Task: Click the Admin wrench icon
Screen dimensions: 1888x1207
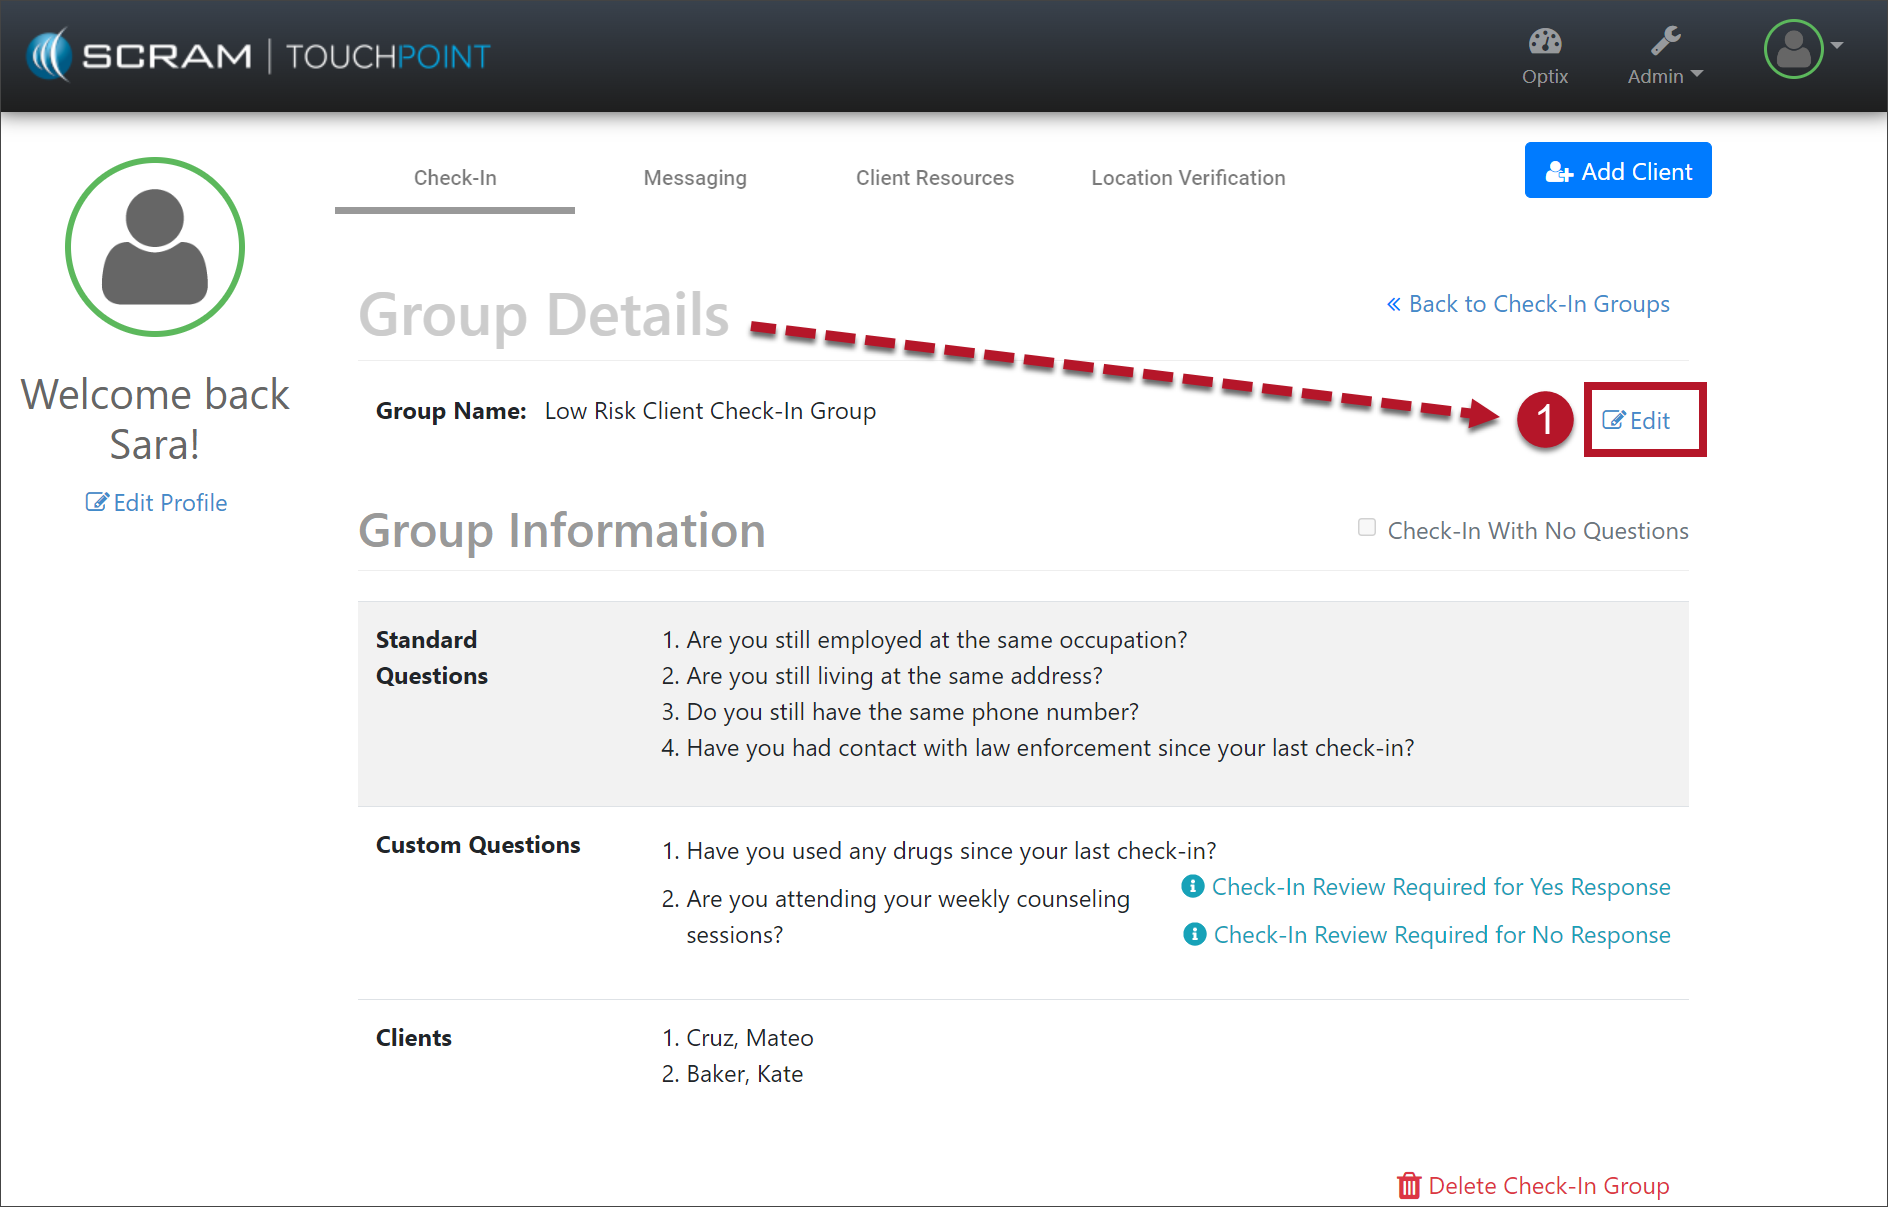Action: 1665,41
